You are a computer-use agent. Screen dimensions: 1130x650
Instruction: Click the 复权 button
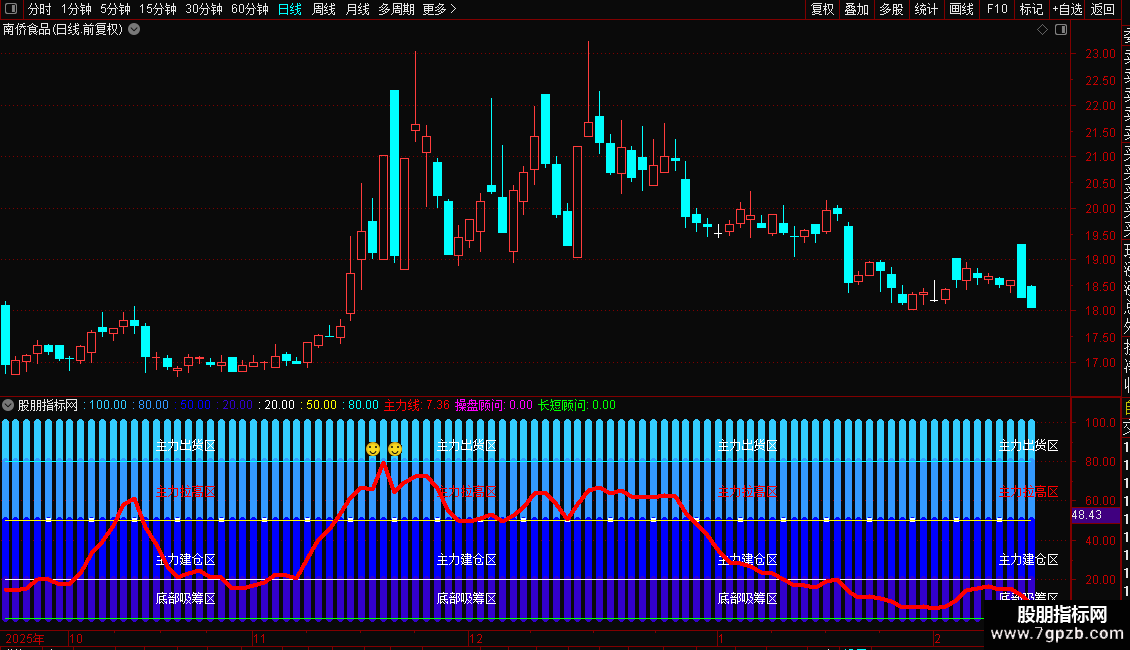tap(822, 9)
